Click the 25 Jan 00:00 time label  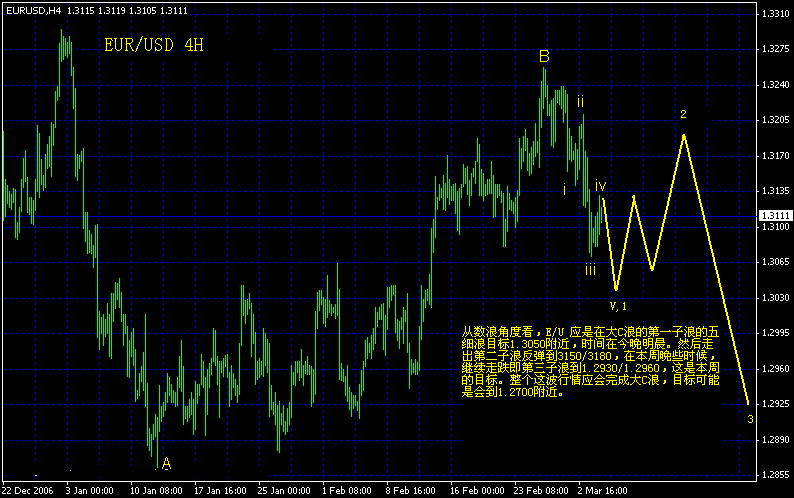click(284, 490)
